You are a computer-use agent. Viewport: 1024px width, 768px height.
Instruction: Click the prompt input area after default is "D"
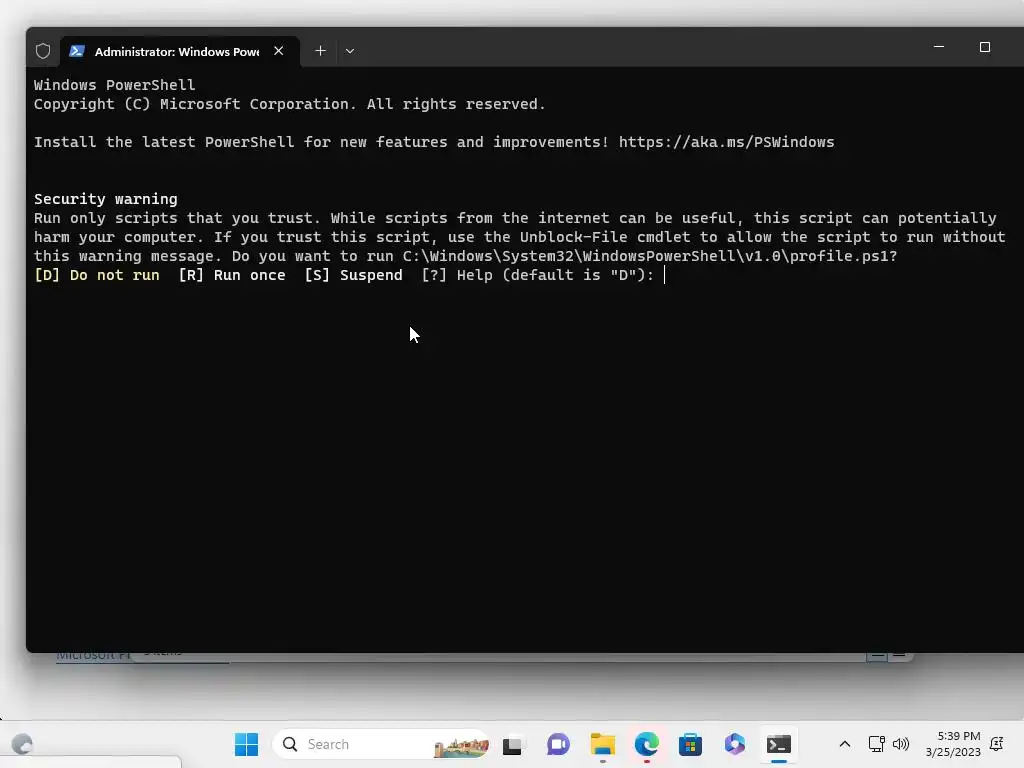point(665,275)
